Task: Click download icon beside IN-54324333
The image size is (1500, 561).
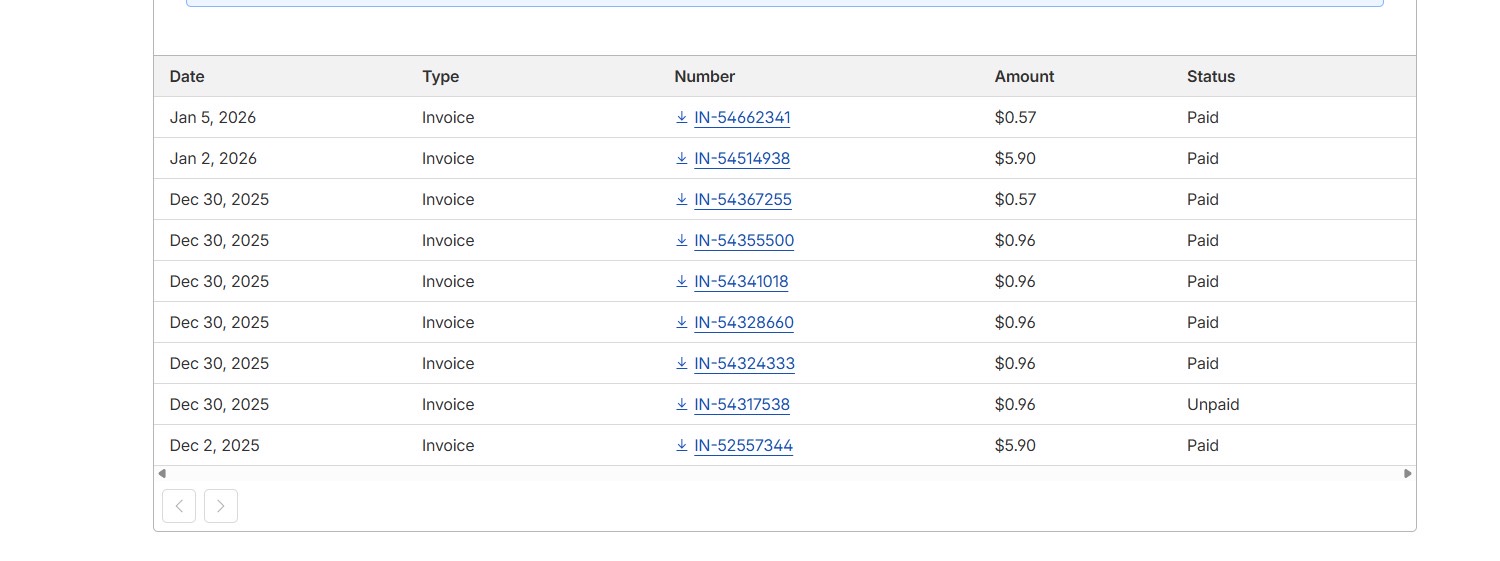Action: 682,364
